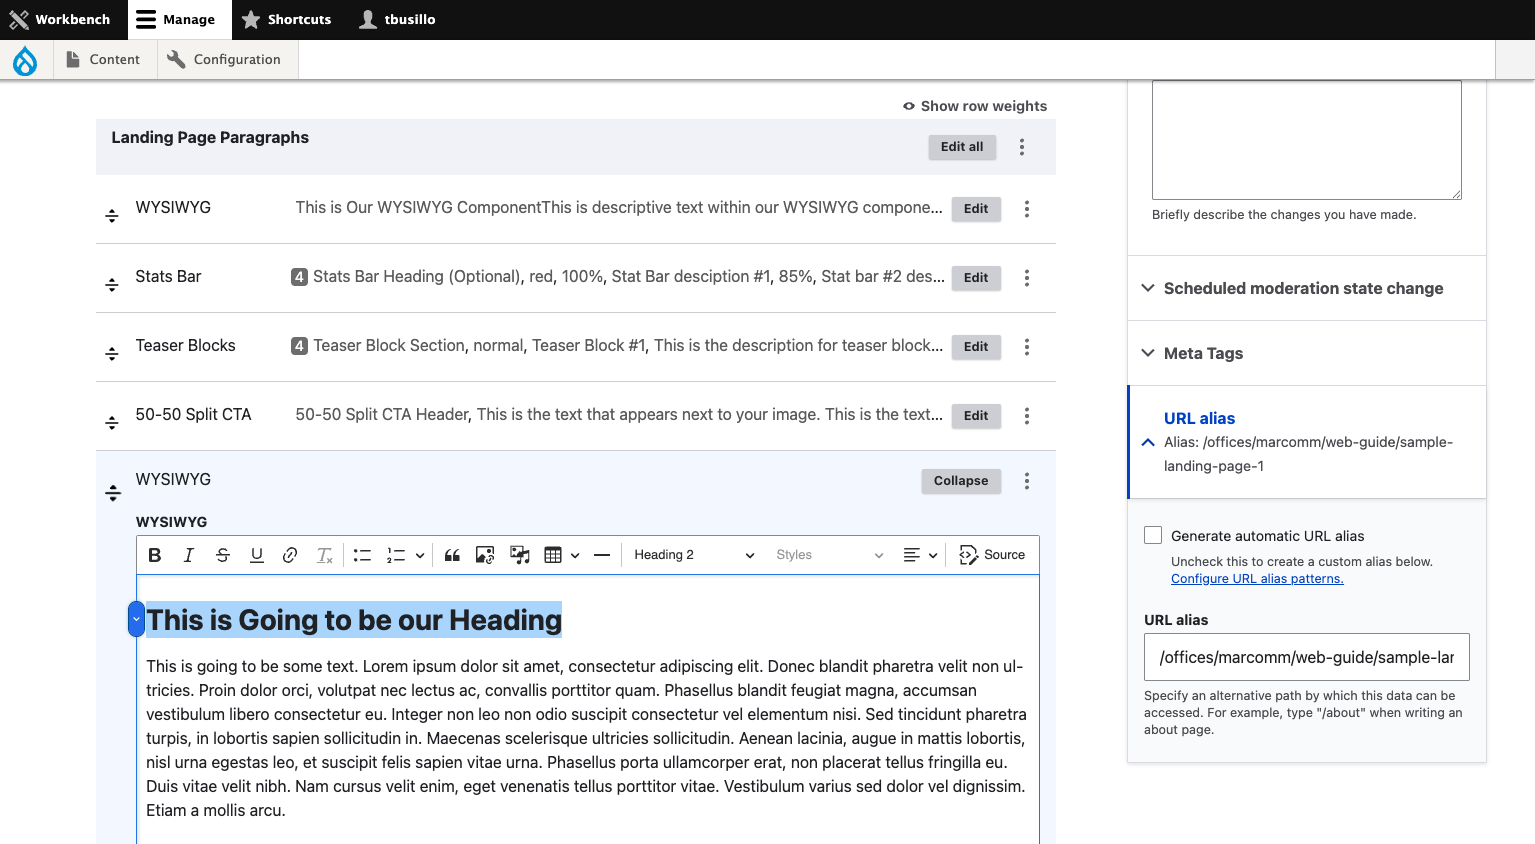Open Configure URL alias patterns link
This screenshot has width=1535, height=844.
(x=1257, y=579)
